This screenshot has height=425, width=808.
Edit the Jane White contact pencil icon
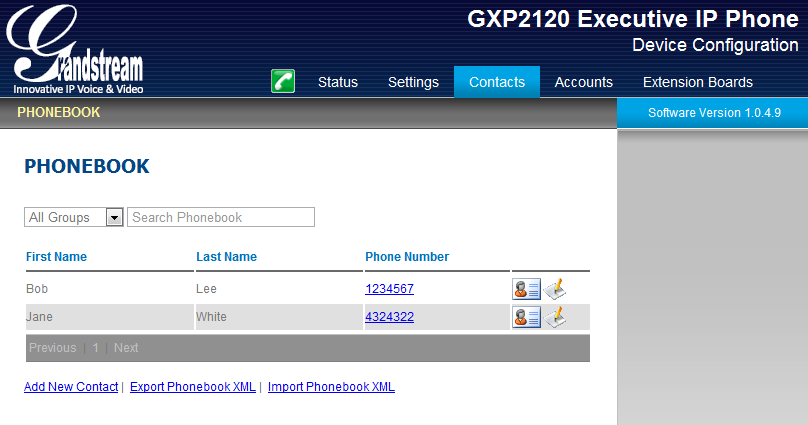point(555,317)
